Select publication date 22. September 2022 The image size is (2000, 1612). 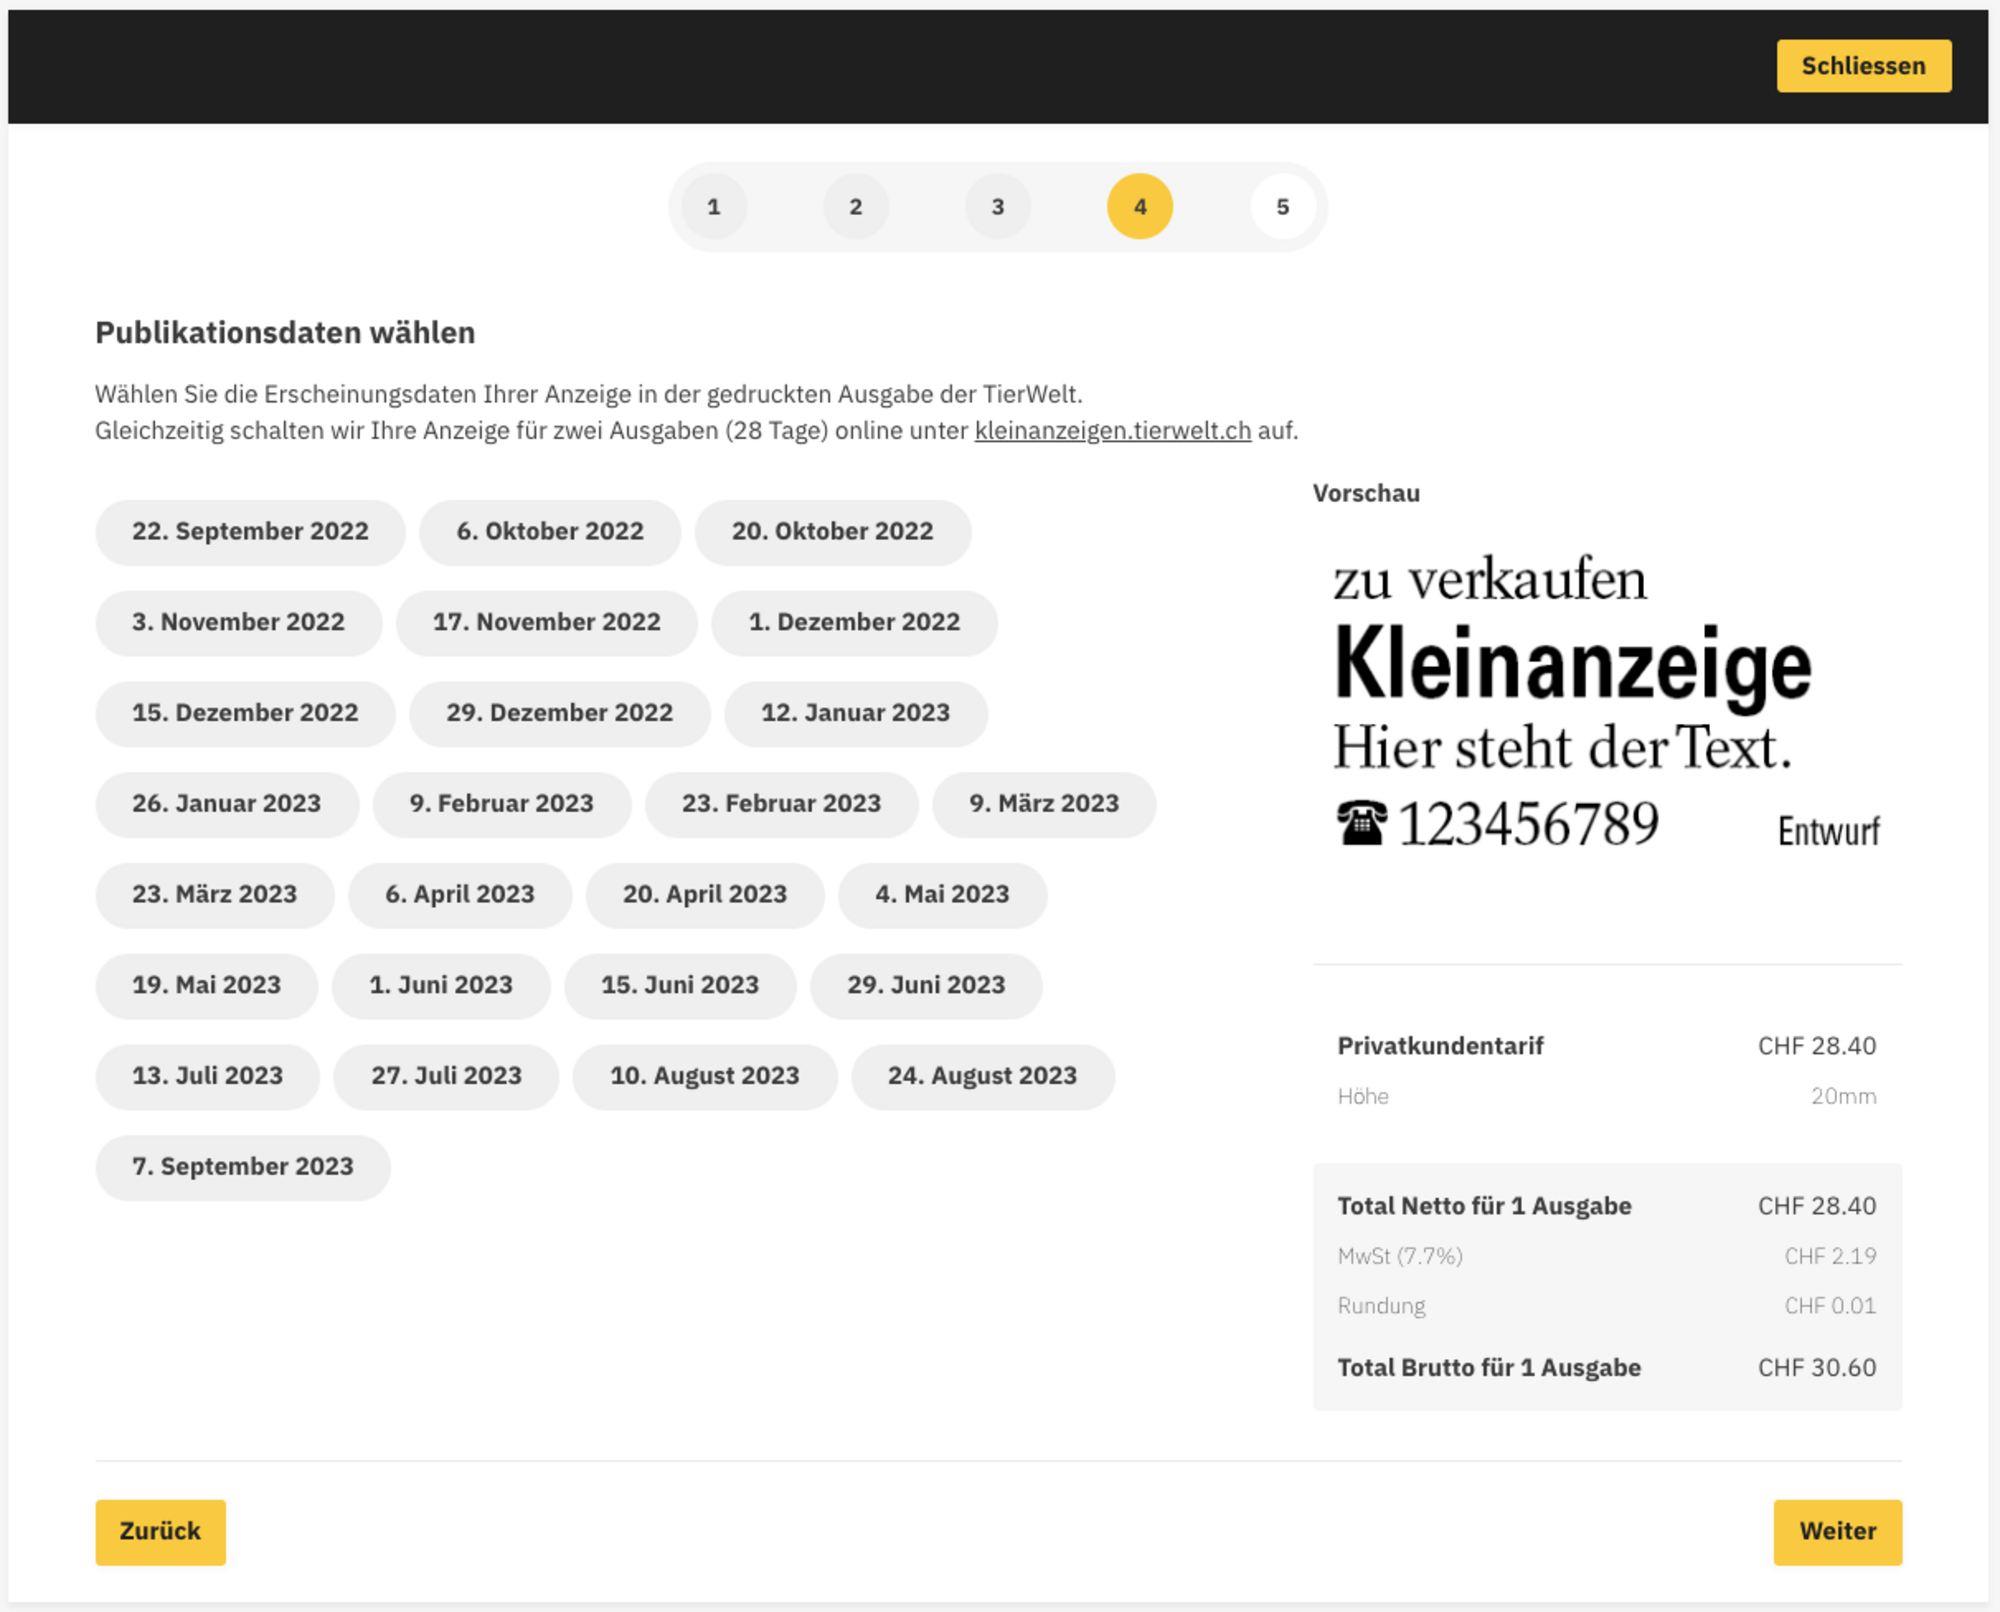coord(251,532)
